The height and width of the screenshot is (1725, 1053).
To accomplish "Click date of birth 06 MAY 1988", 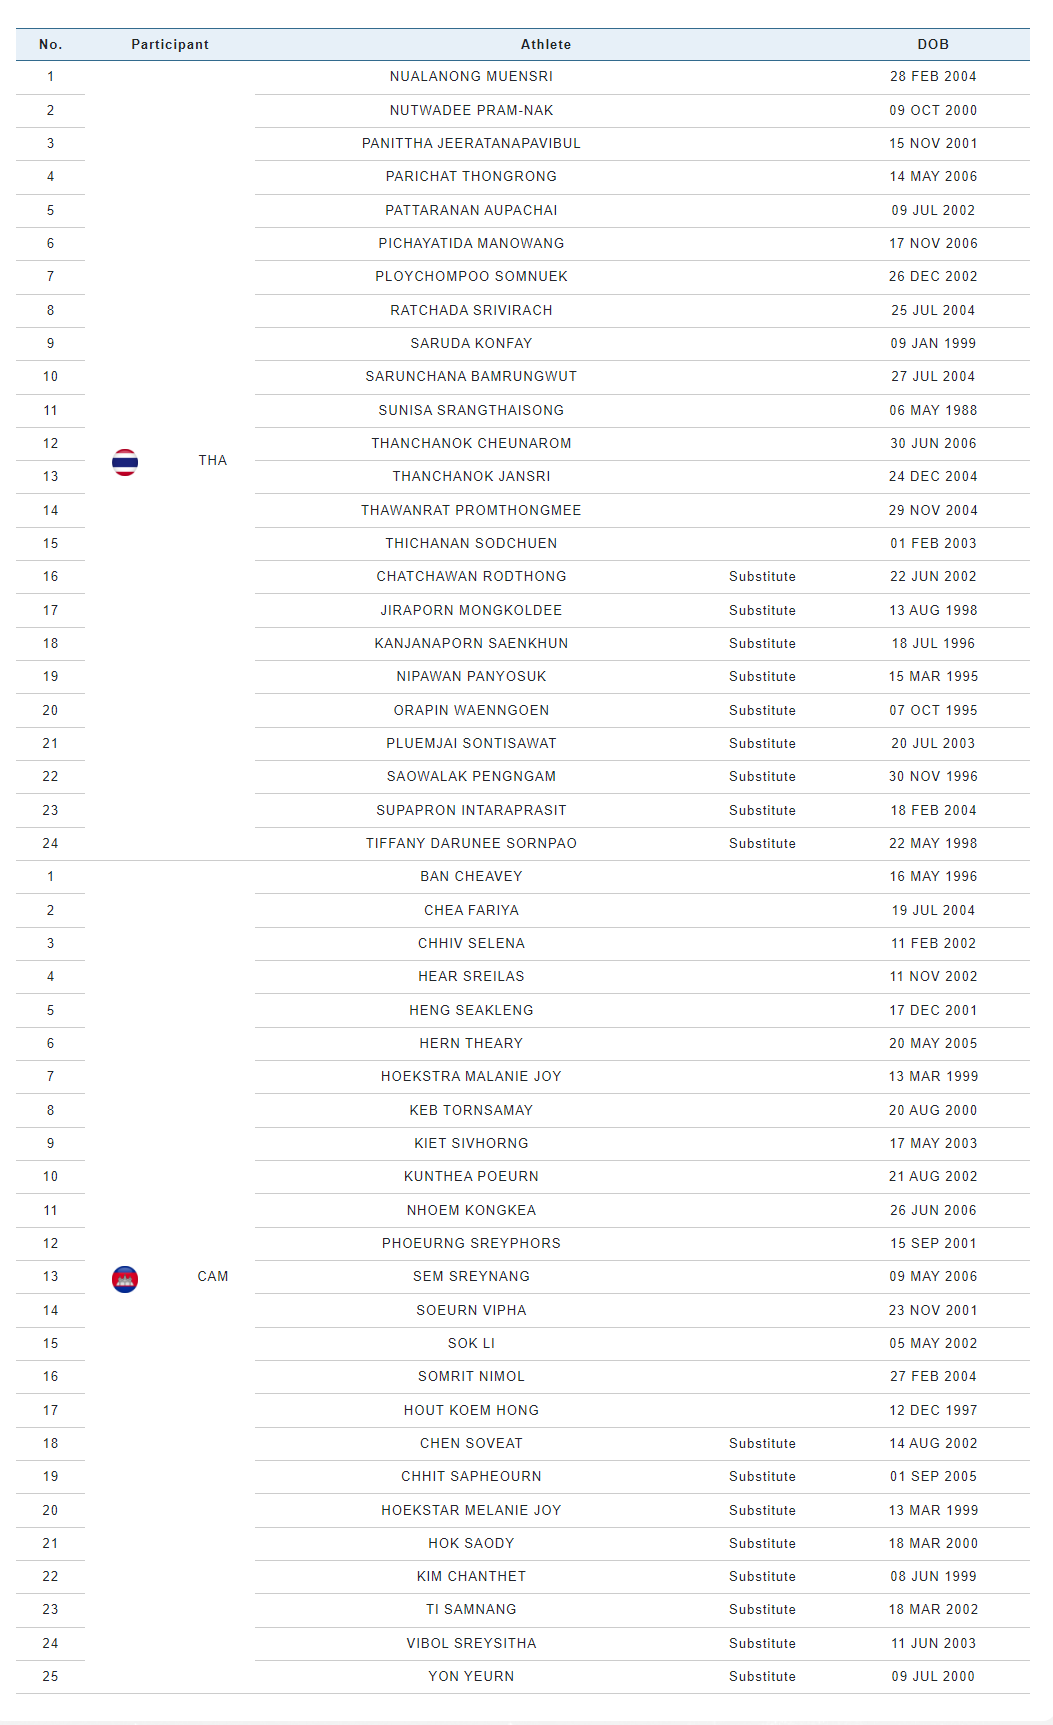I will point(933,411).
